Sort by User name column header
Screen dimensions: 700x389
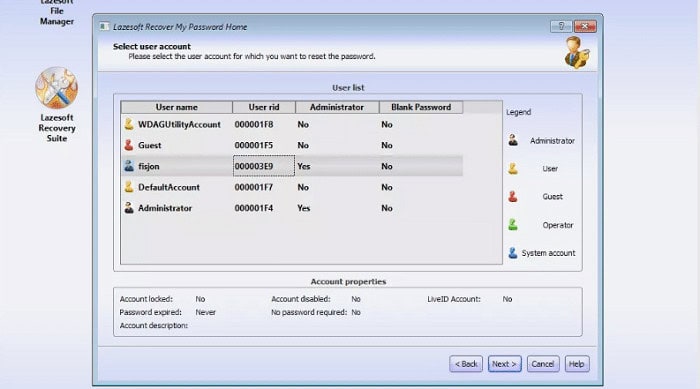coord(176,107)
